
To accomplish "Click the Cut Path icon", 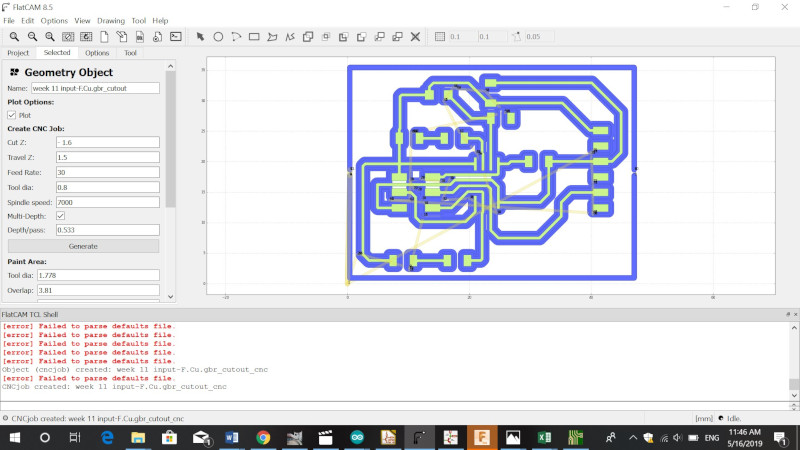I will tap(361, 37).
